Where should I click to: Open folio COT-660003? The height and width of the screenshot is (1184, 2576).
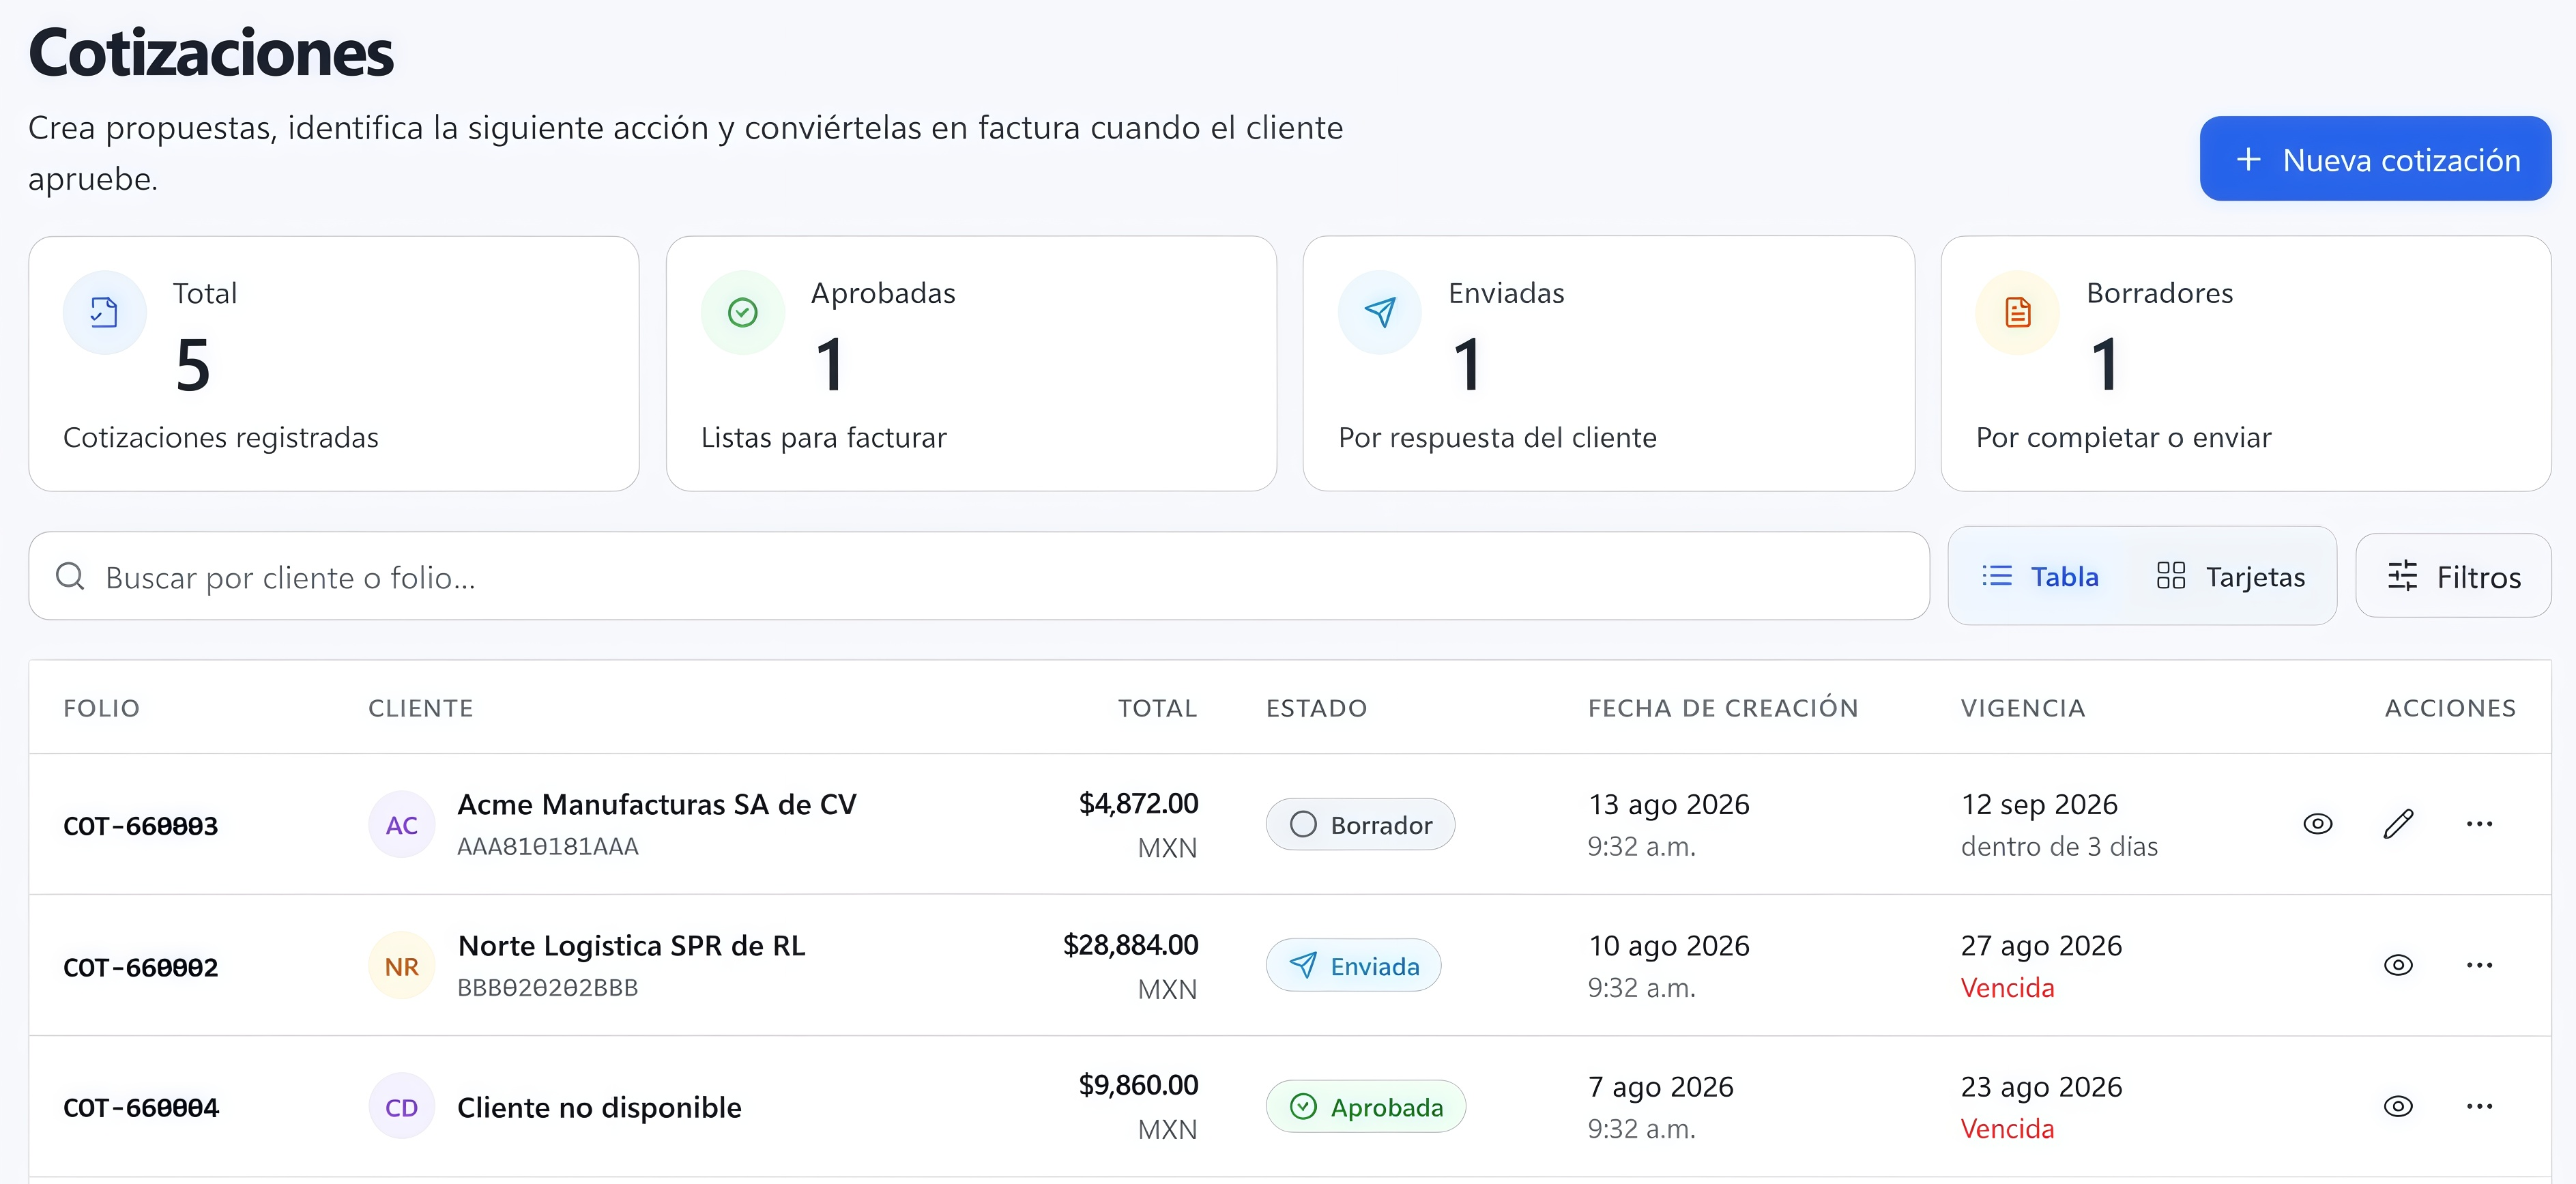[141, 826]
